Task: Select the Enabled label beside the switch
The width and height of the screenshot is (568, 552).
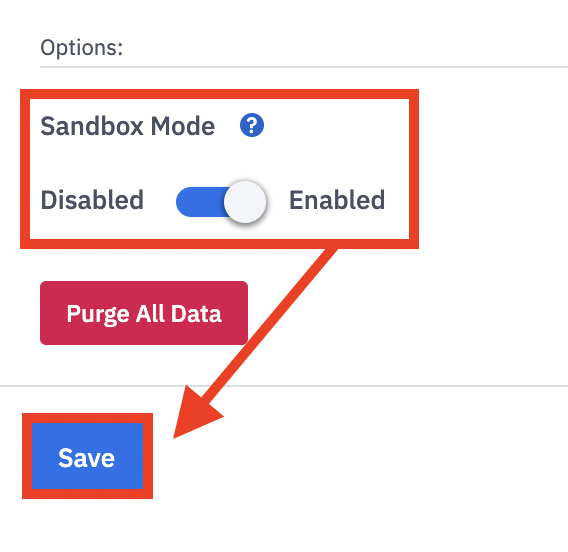Action: click(x=337, y=200)
